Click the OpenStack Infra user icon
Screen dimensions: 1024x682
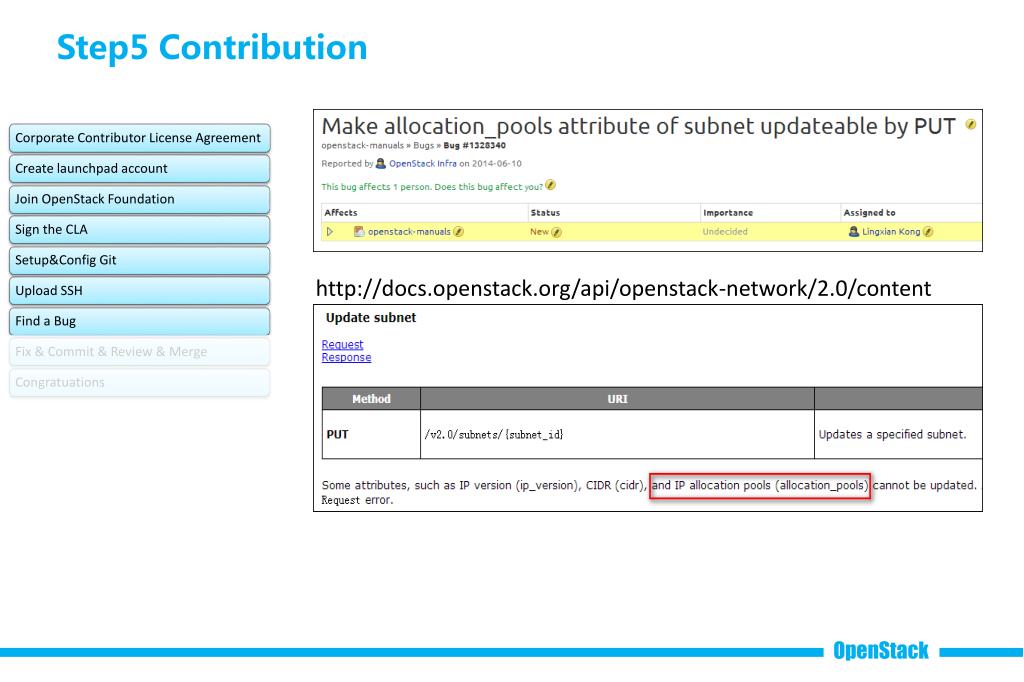[381, 163]
